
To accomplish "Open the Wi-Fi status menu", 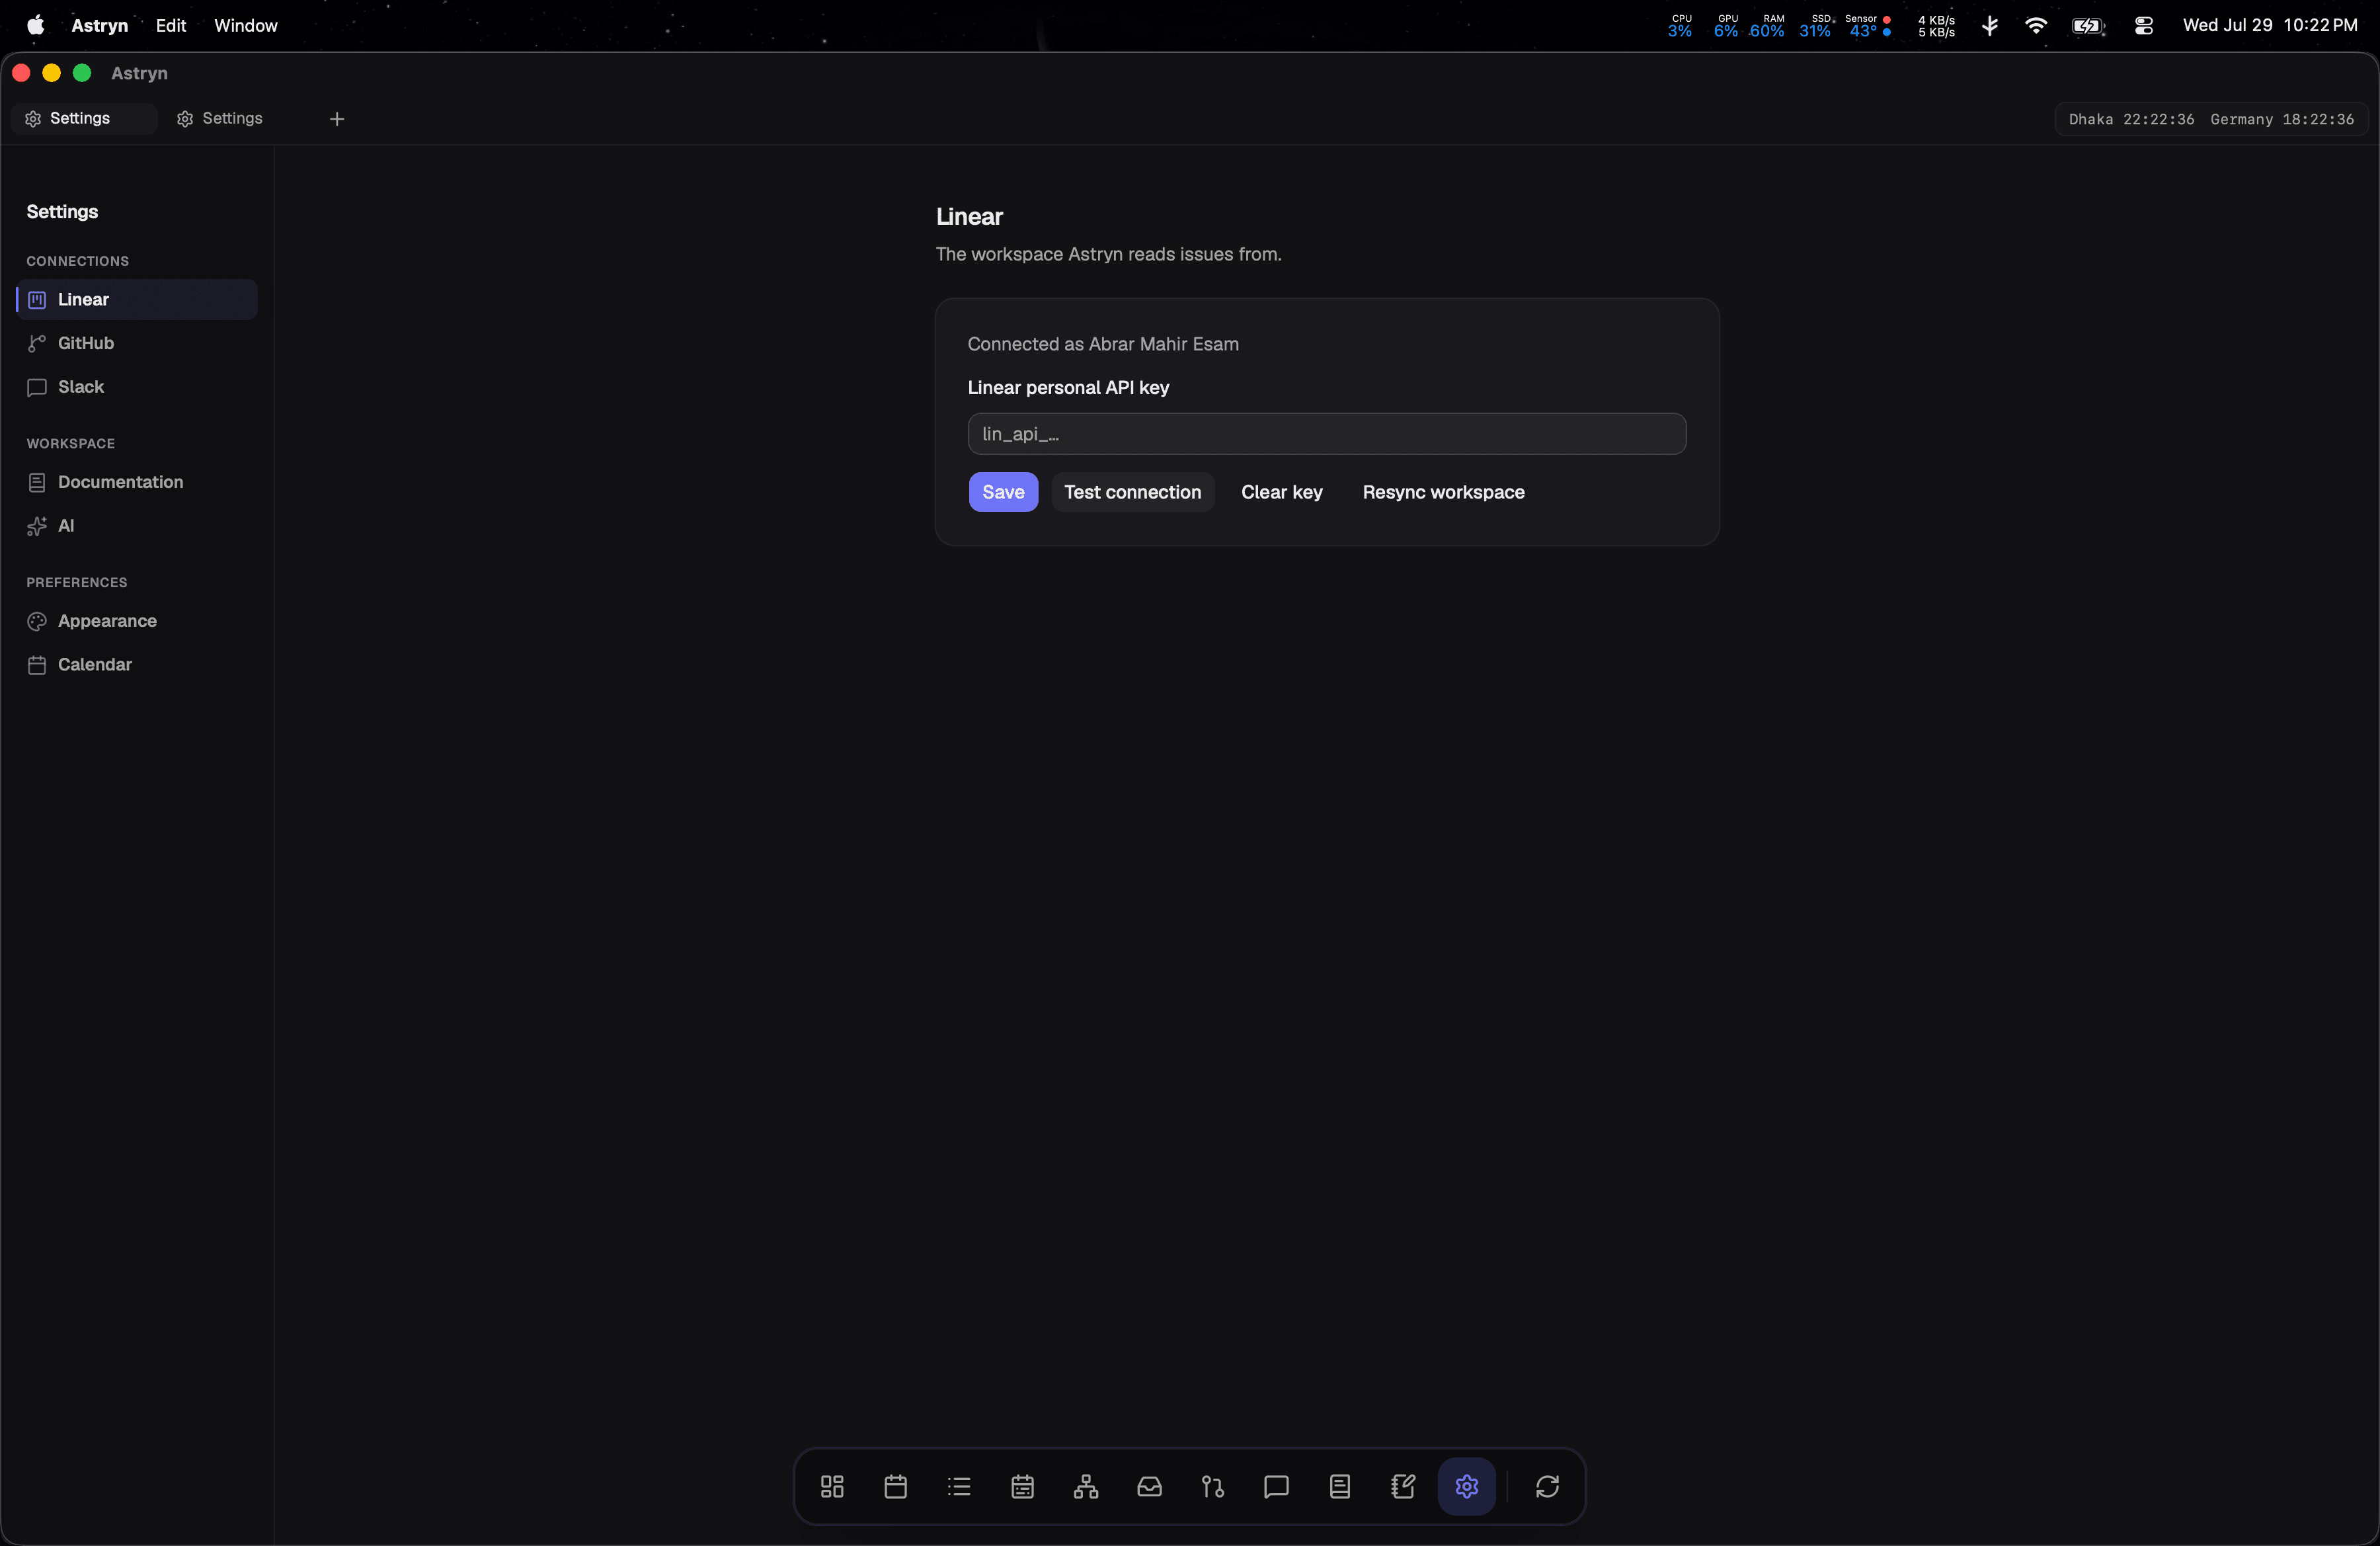I will click(2035, 26).
